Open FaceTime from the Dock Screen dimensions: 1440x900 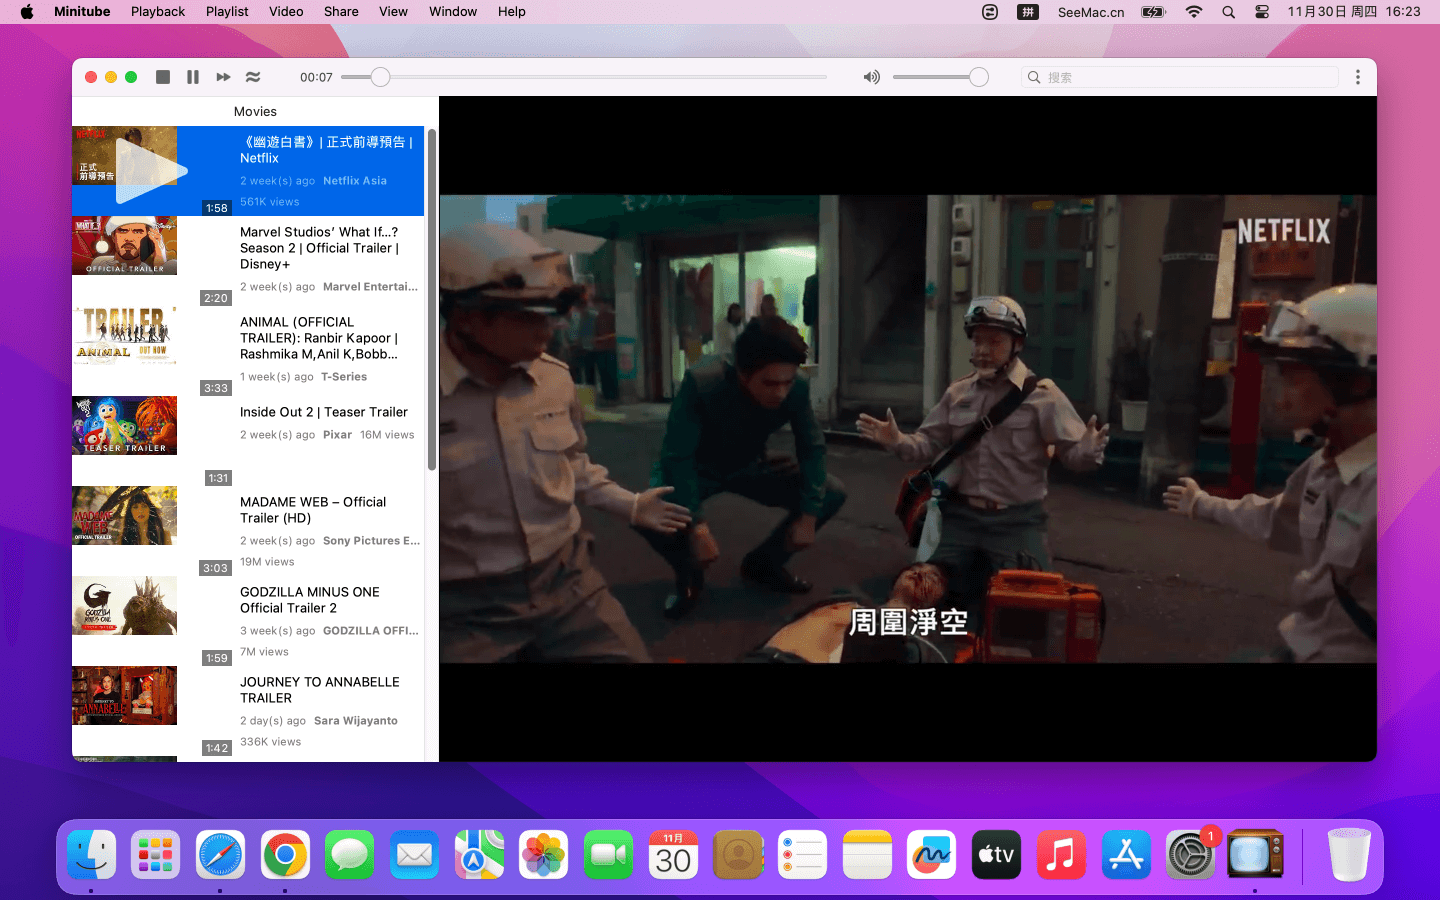608,855
